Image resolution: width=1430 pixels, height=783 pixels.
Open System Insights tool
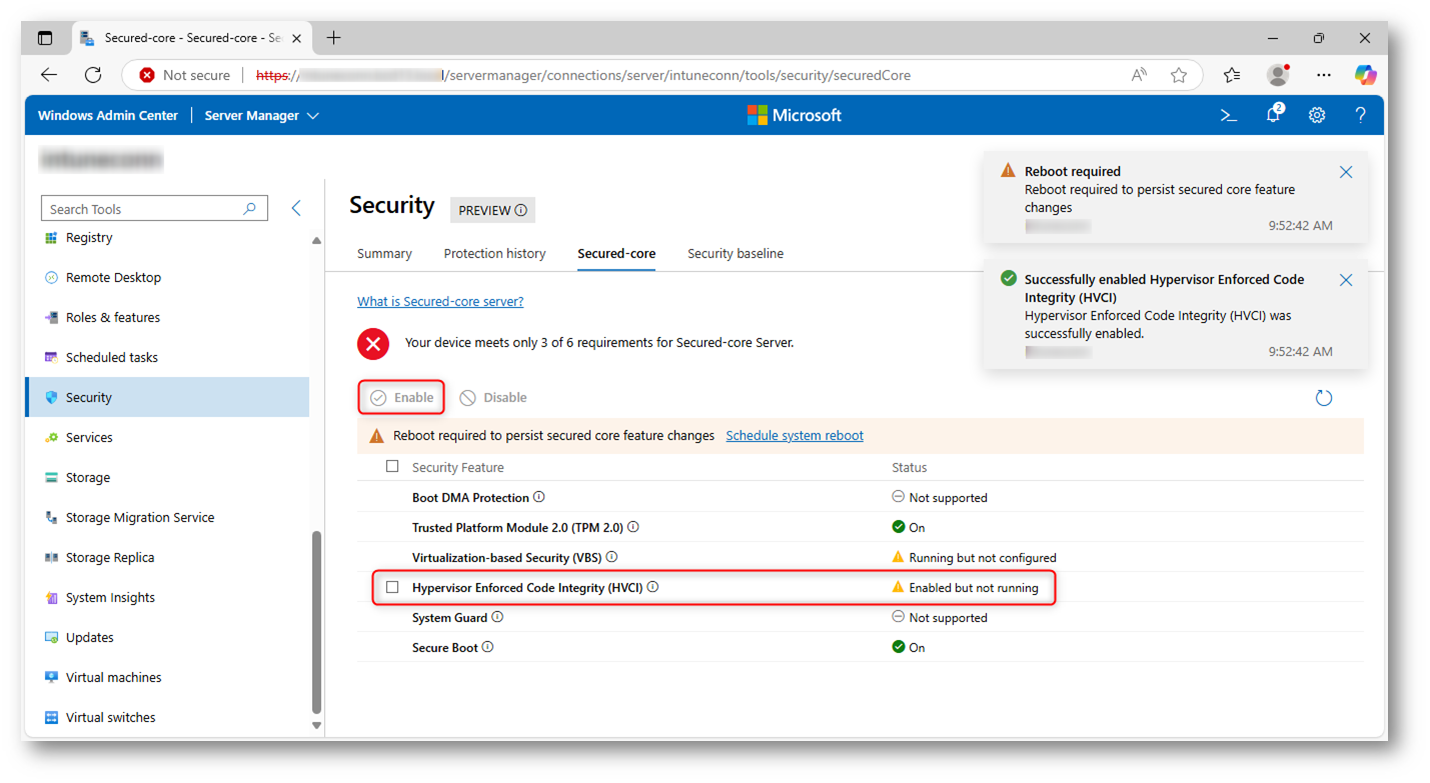tap(167, 597)
